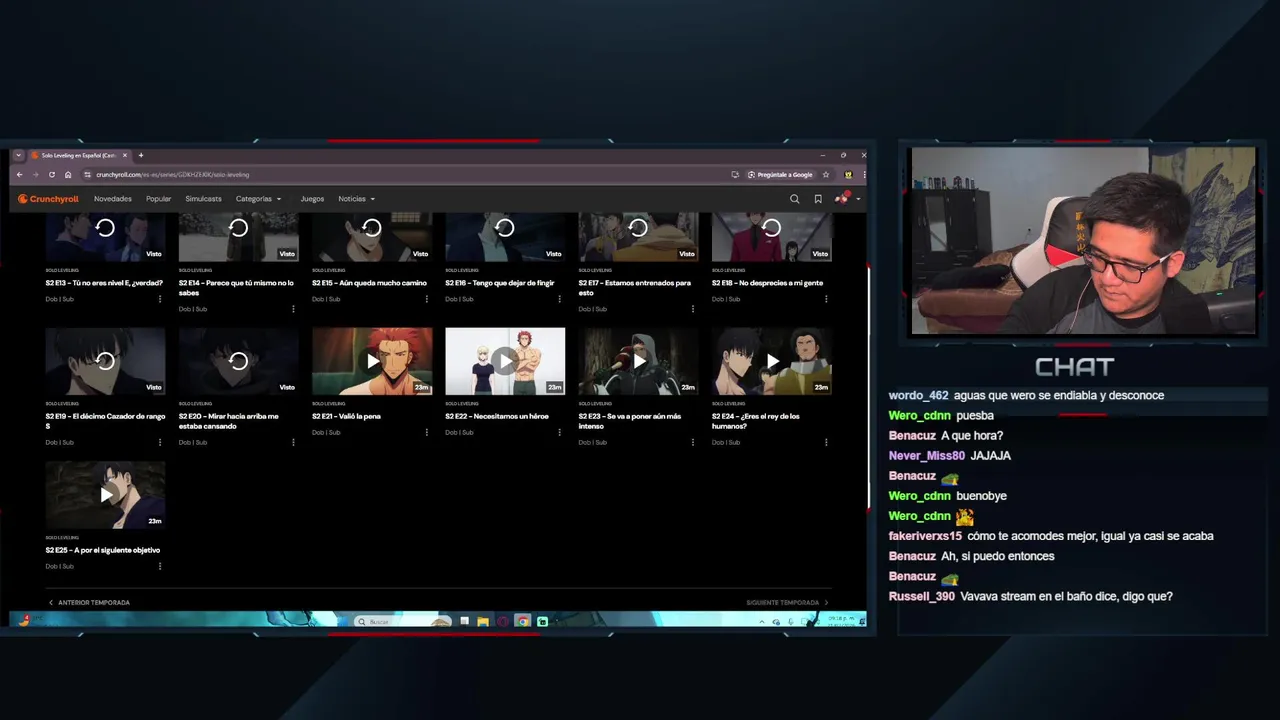Viewport: 1280px width, 720px height.
Task: Replay episode S2 E14 thumbnail
Action: (x=238, y=237)
